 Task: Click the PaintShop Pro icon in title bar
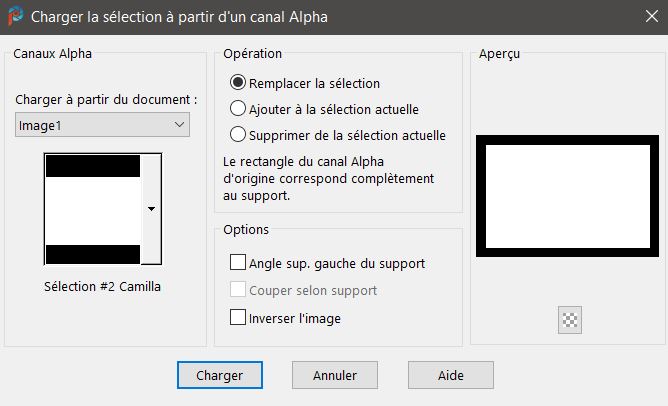point(16,17)
